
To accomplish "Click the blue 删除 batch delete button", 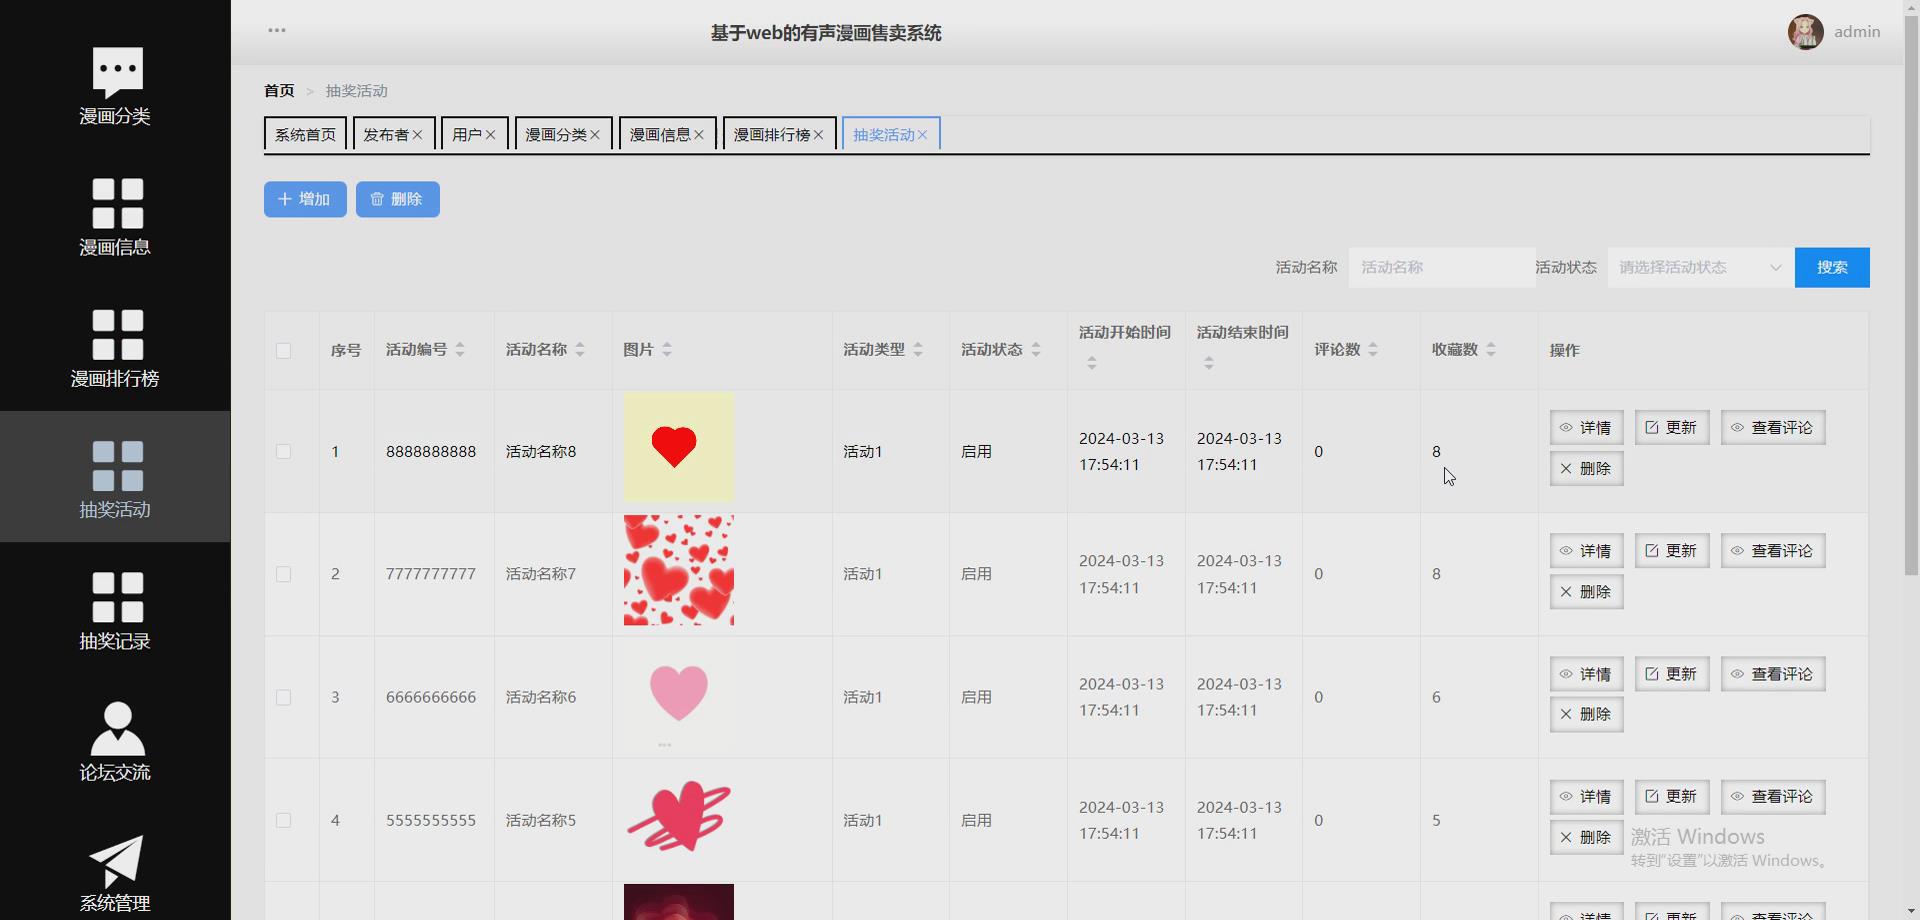I will (x=398, y=199).
